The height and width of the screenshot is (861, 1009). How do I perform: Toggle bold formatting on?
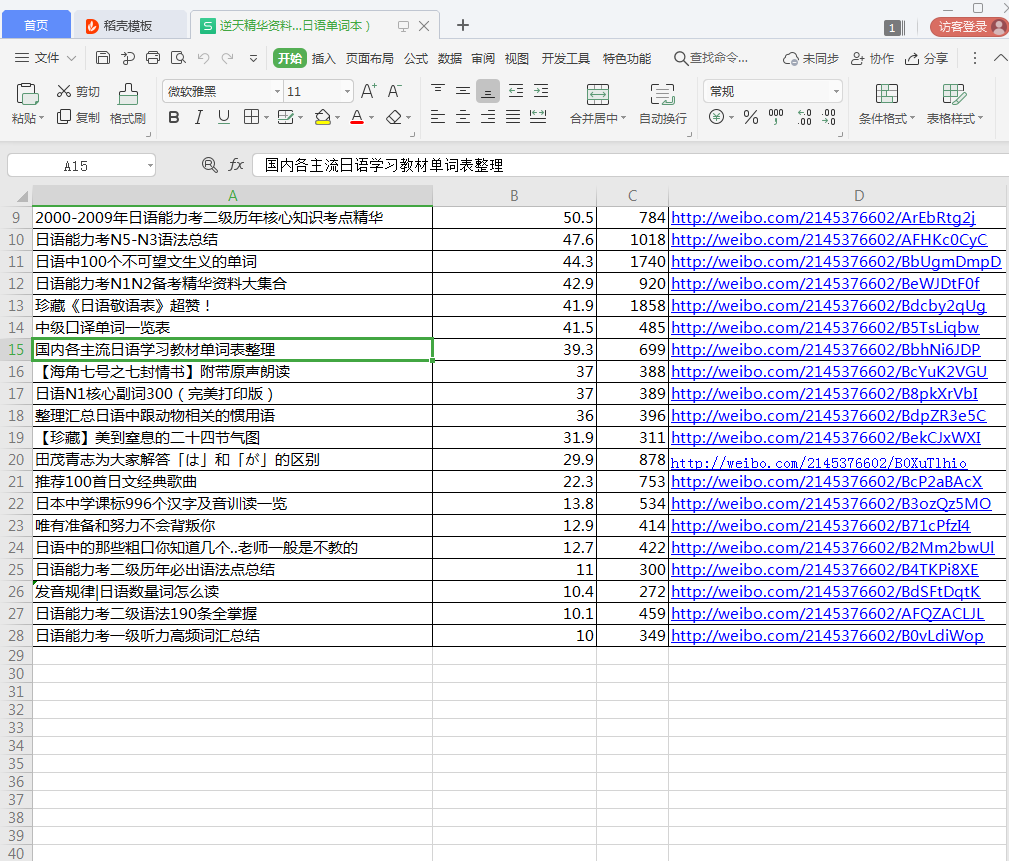coord(173,118)
